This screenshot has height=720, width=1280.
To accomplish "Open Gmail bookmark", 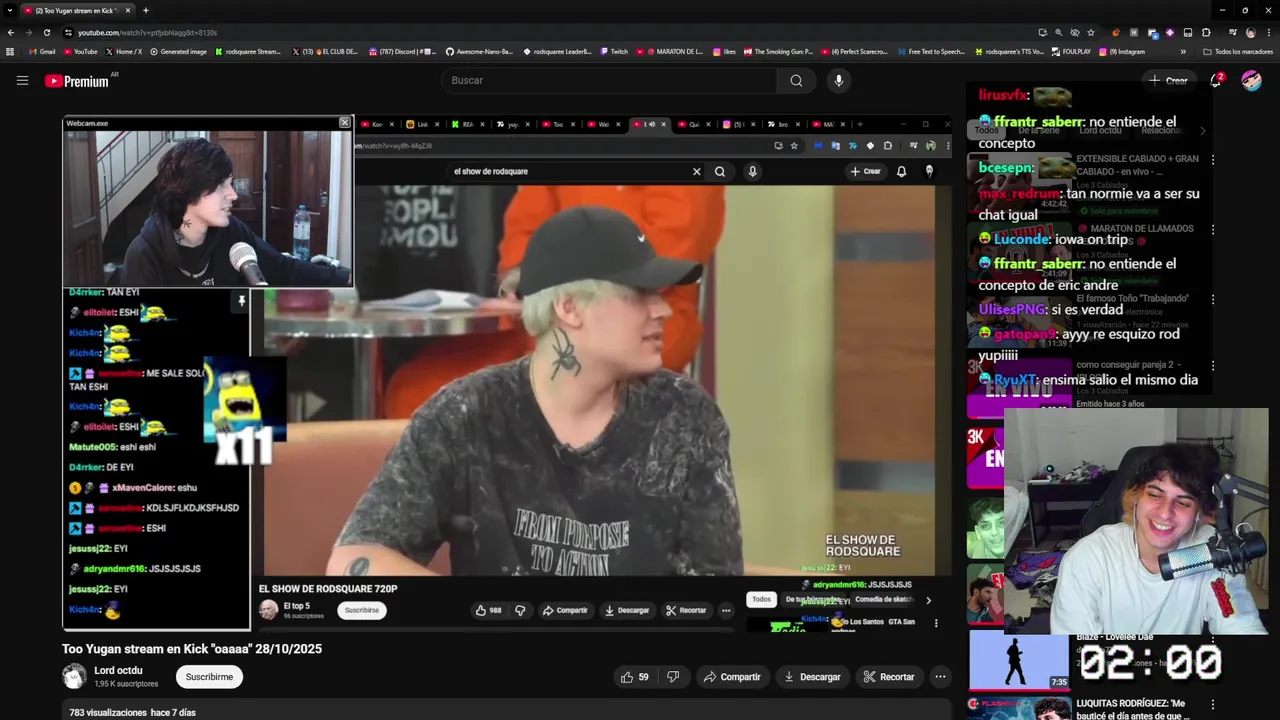I will (x=42, y=51).
